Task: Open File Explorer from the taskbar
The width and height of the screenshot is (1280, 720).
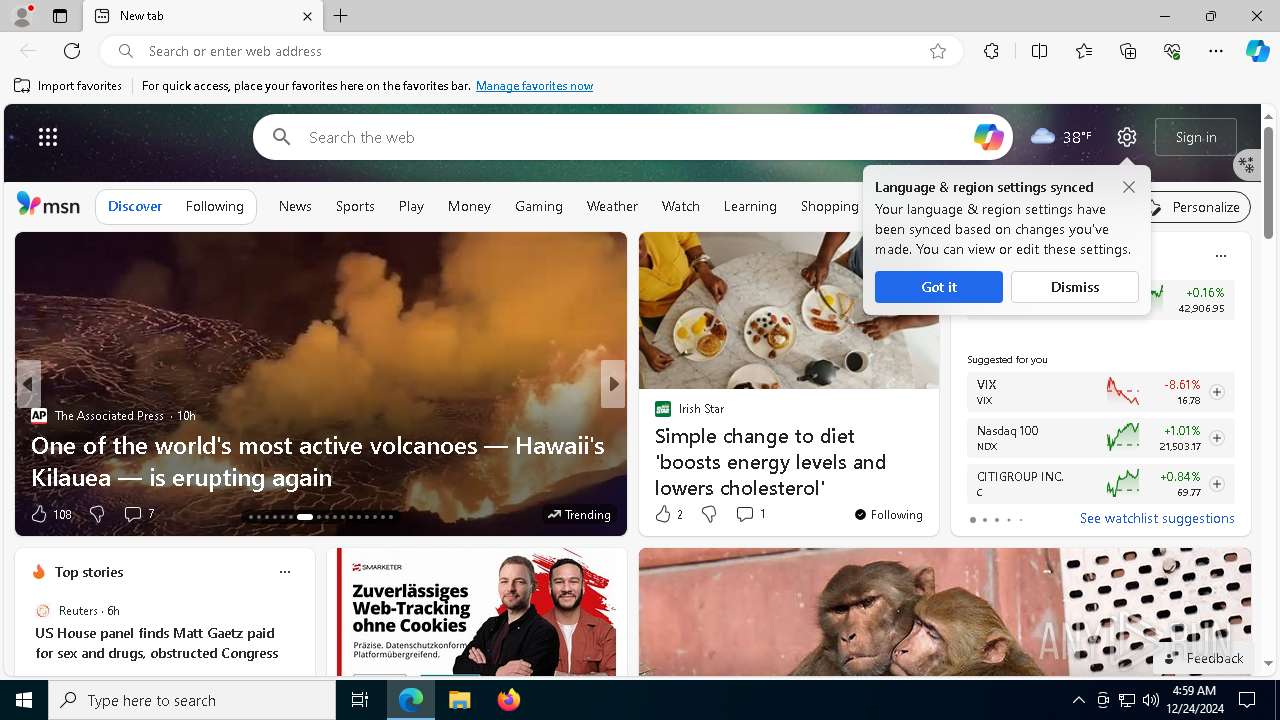Action: 459,700
